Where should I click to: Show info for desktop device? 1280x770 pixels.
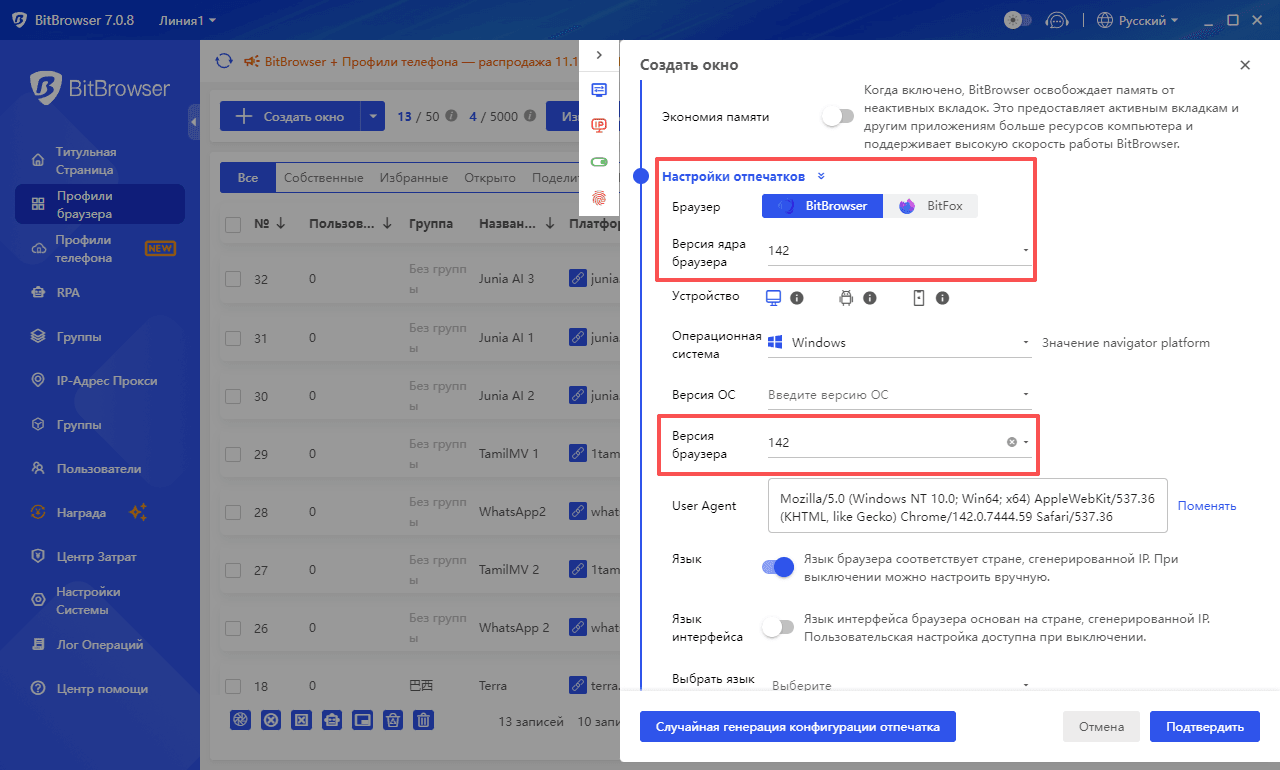point(797,298)
